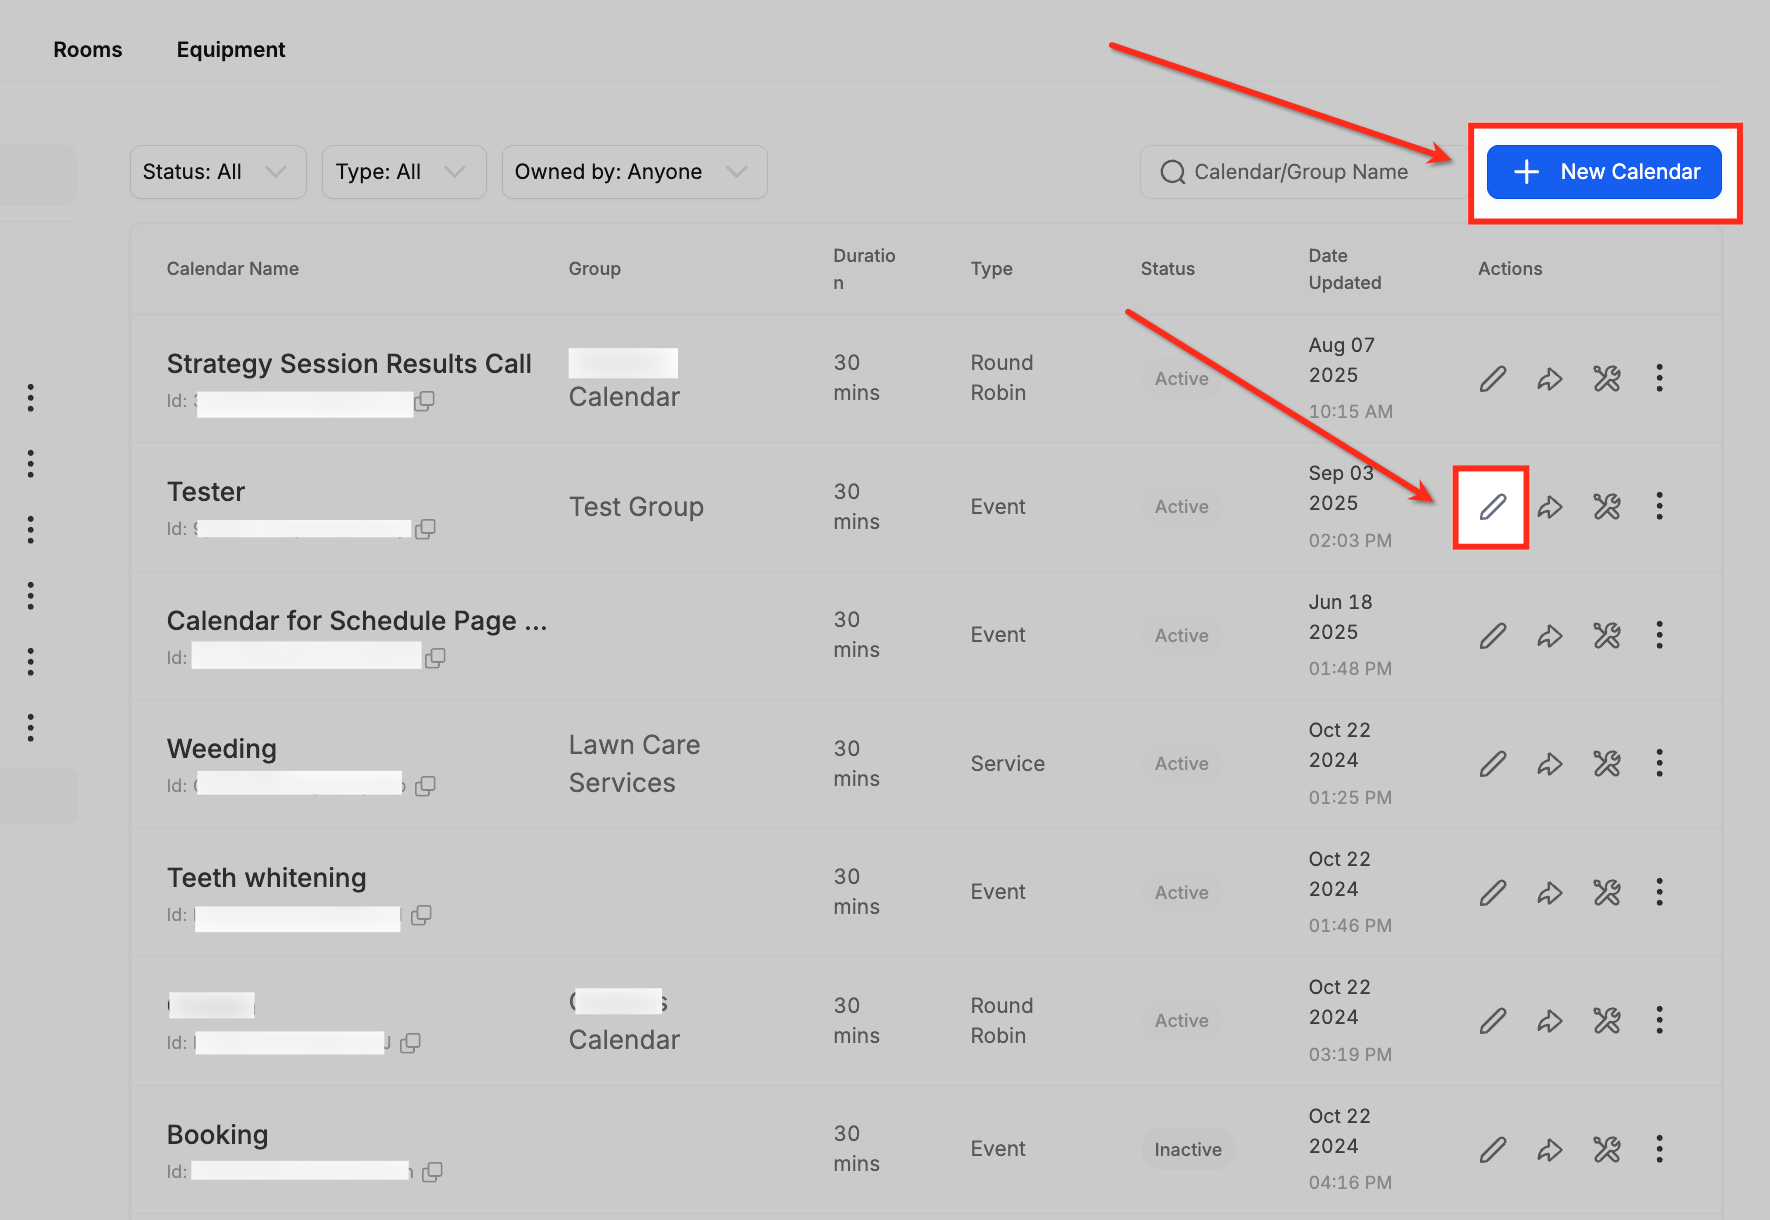Screen dimensions: 1770x1220
Task: Open three-dot menu for Booking row
Action: [1659, 1149]
